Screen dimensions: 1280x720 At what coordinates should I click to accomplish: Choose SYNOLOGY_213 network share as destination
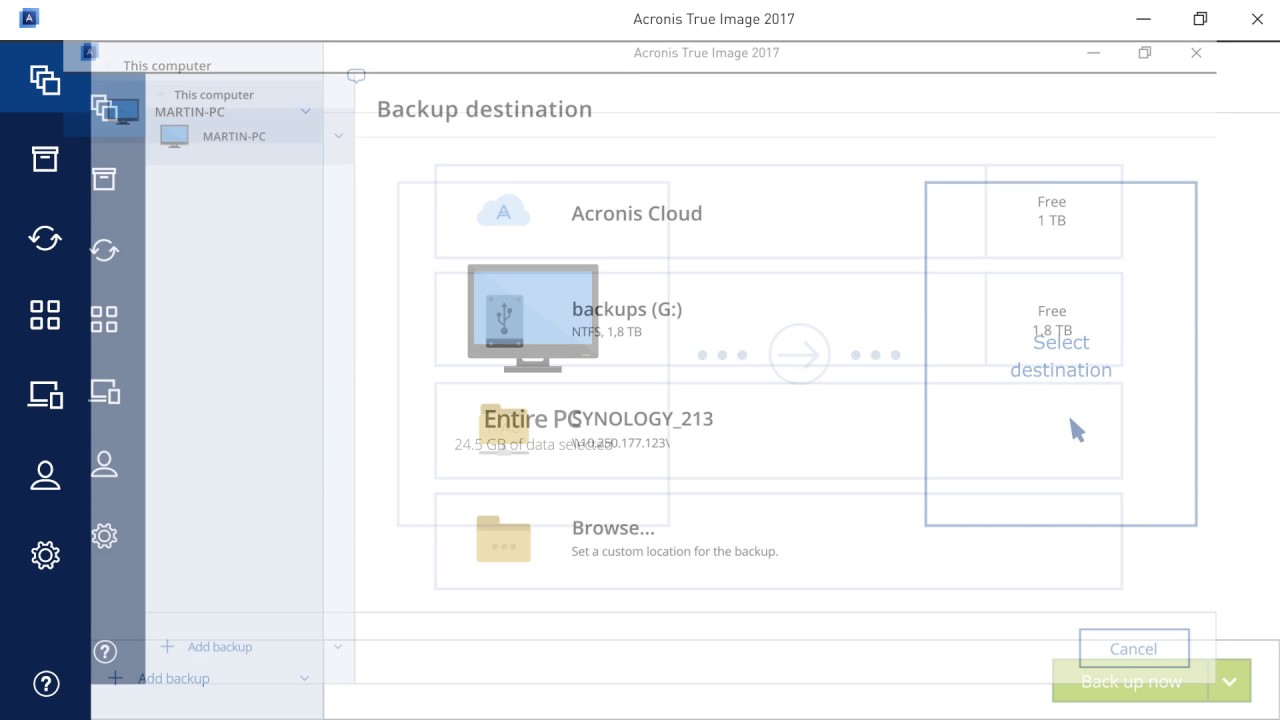pos(779,430)
